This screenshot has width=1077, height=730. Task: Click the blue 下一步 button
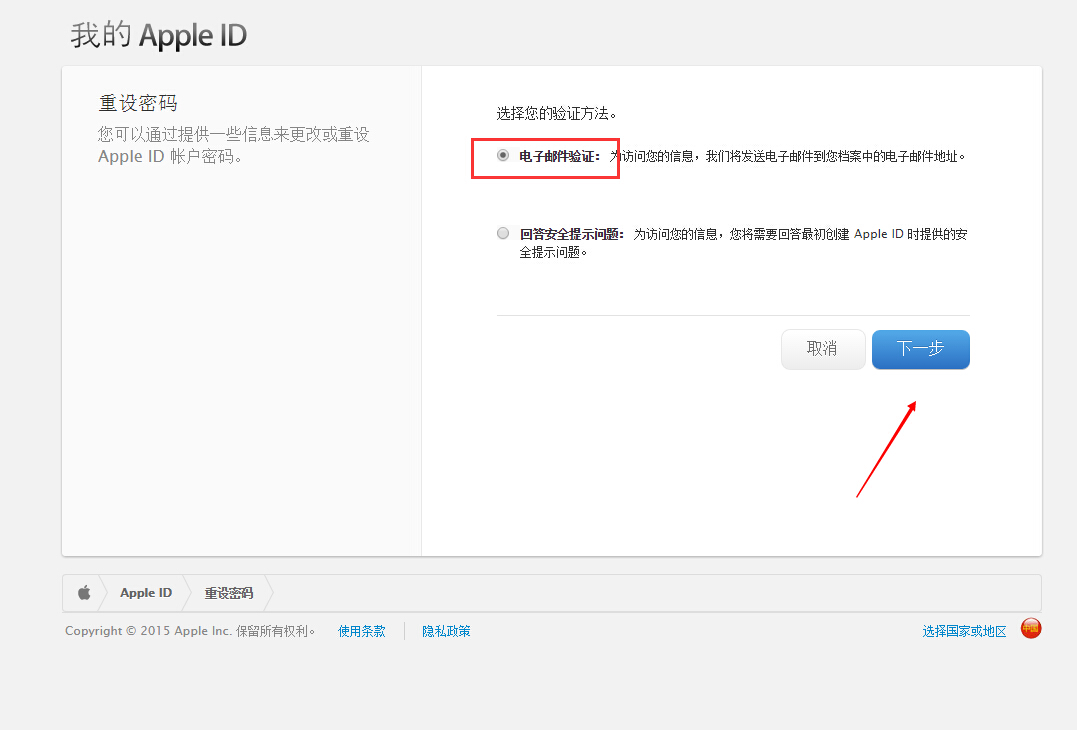pos(920,349)
